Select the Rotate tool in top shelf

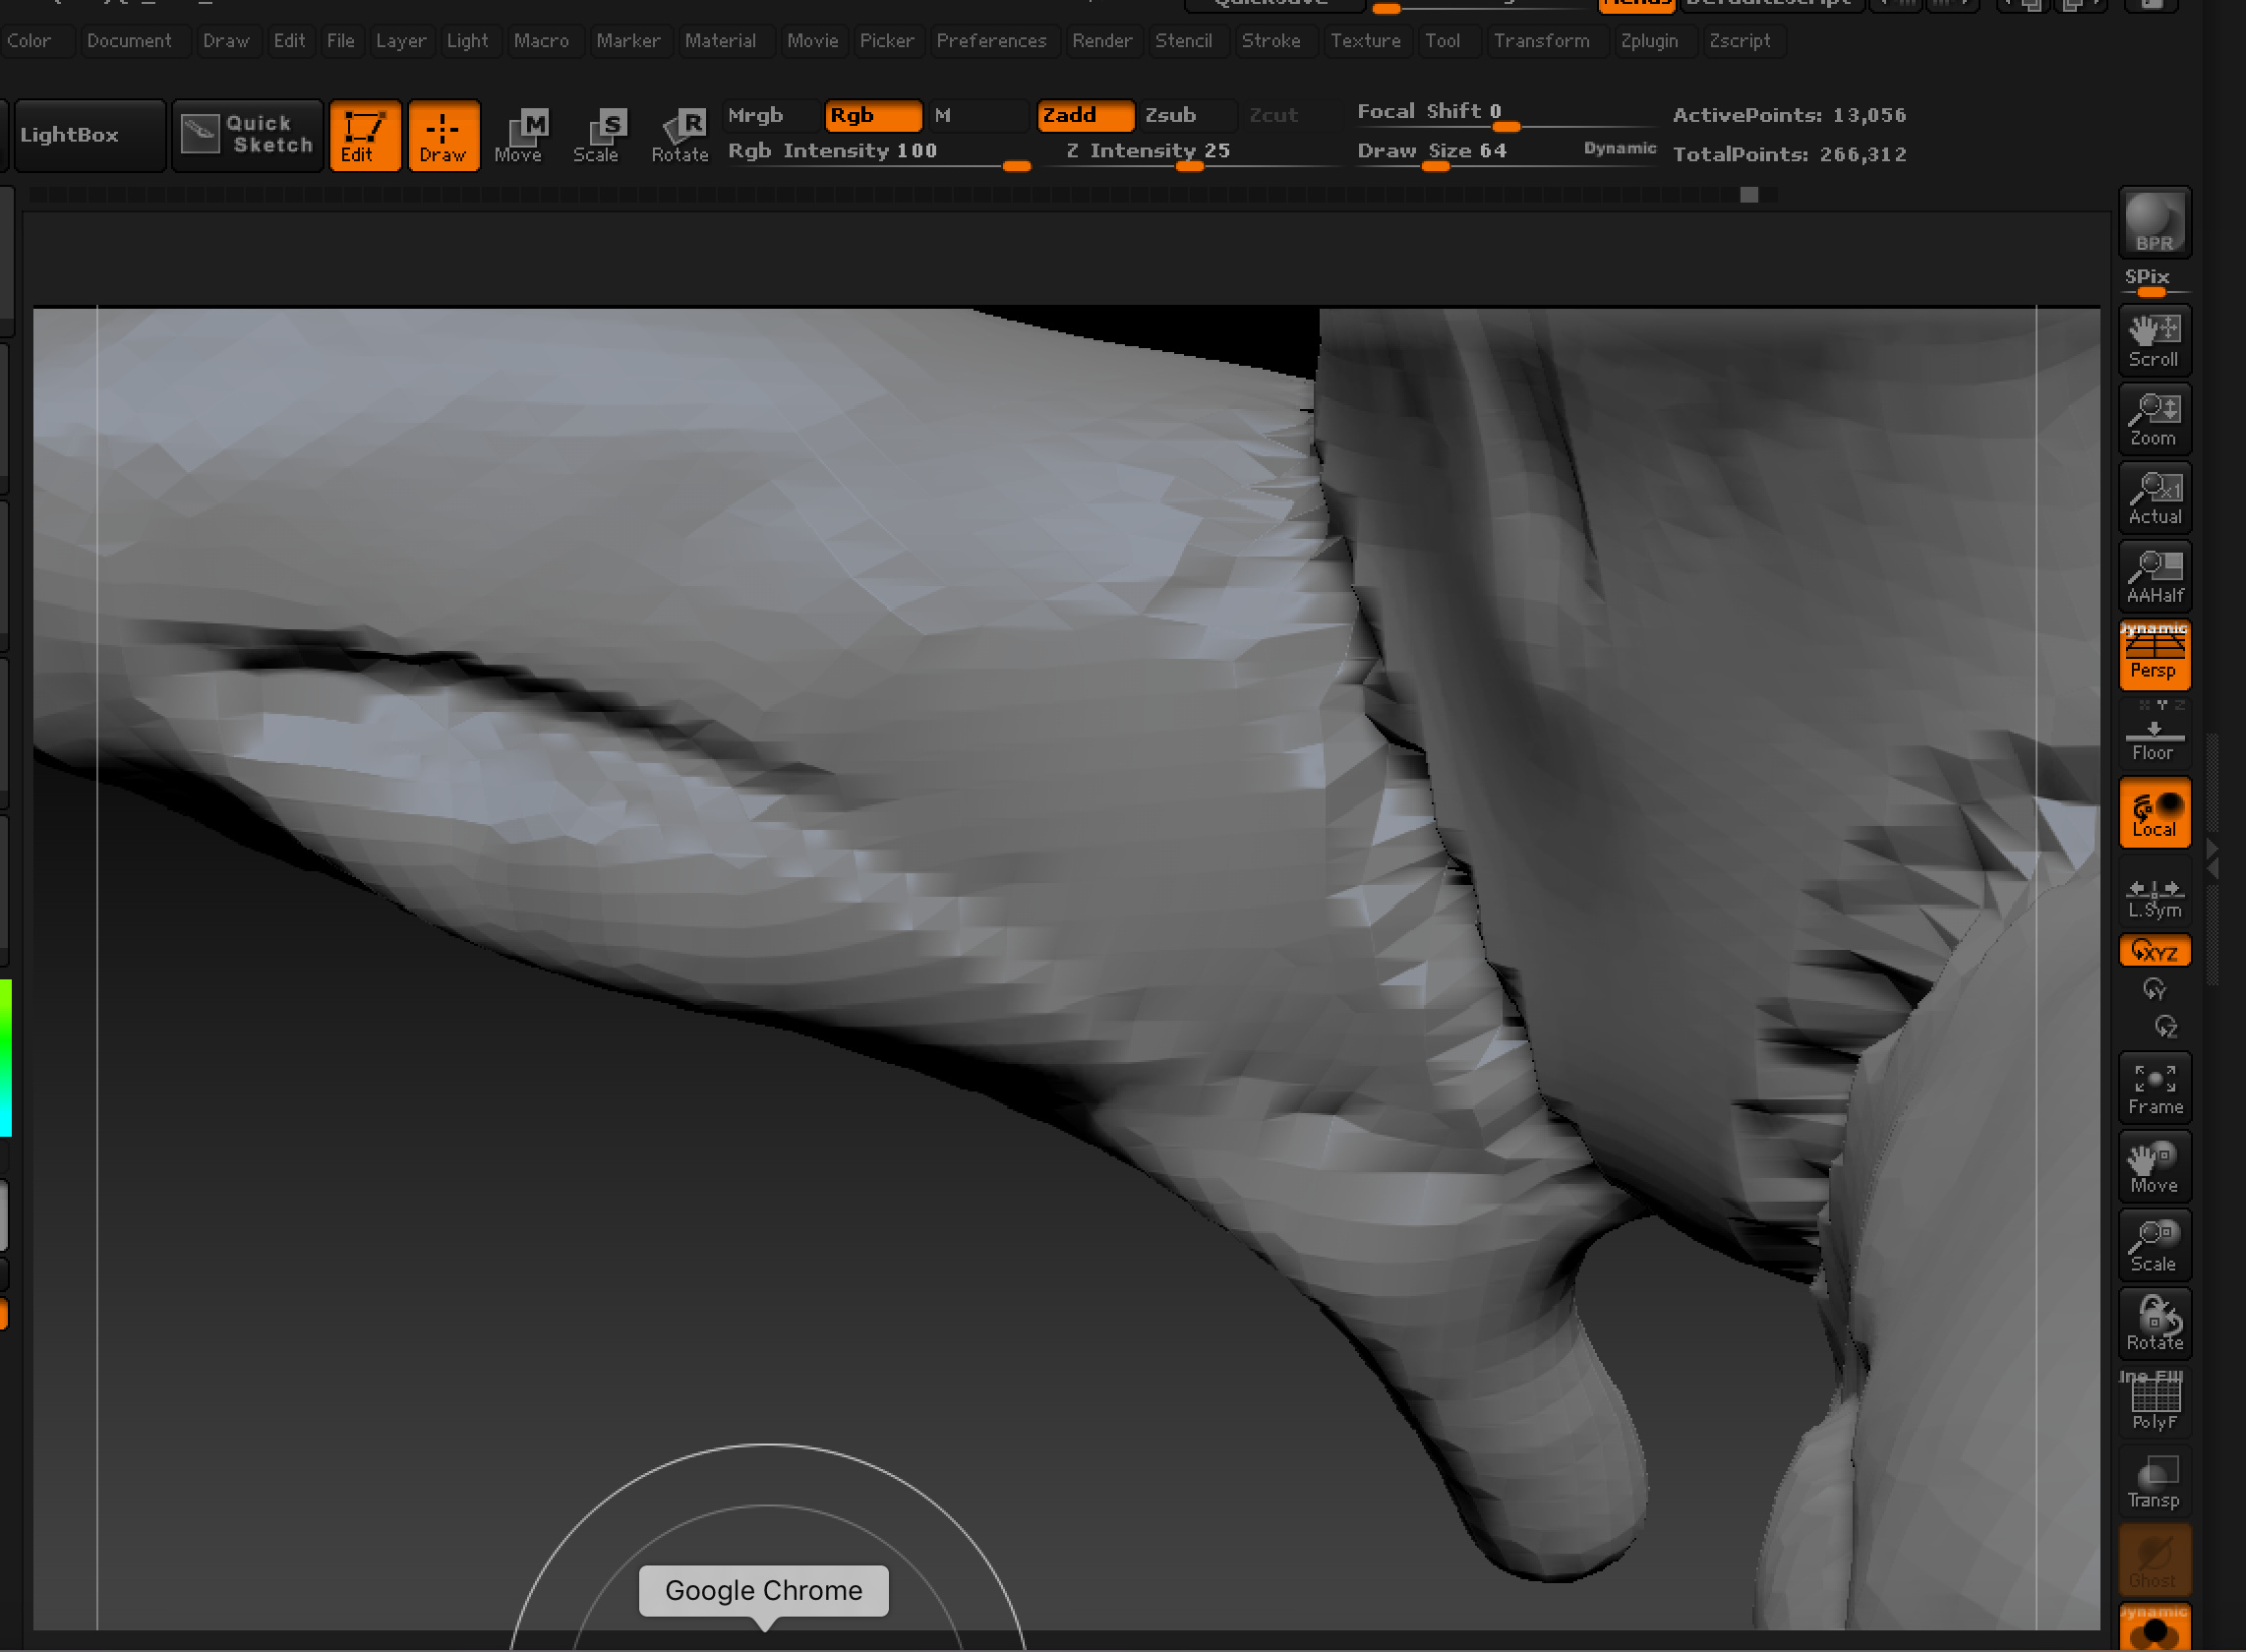pyautogui.click(x=679, y=136)
